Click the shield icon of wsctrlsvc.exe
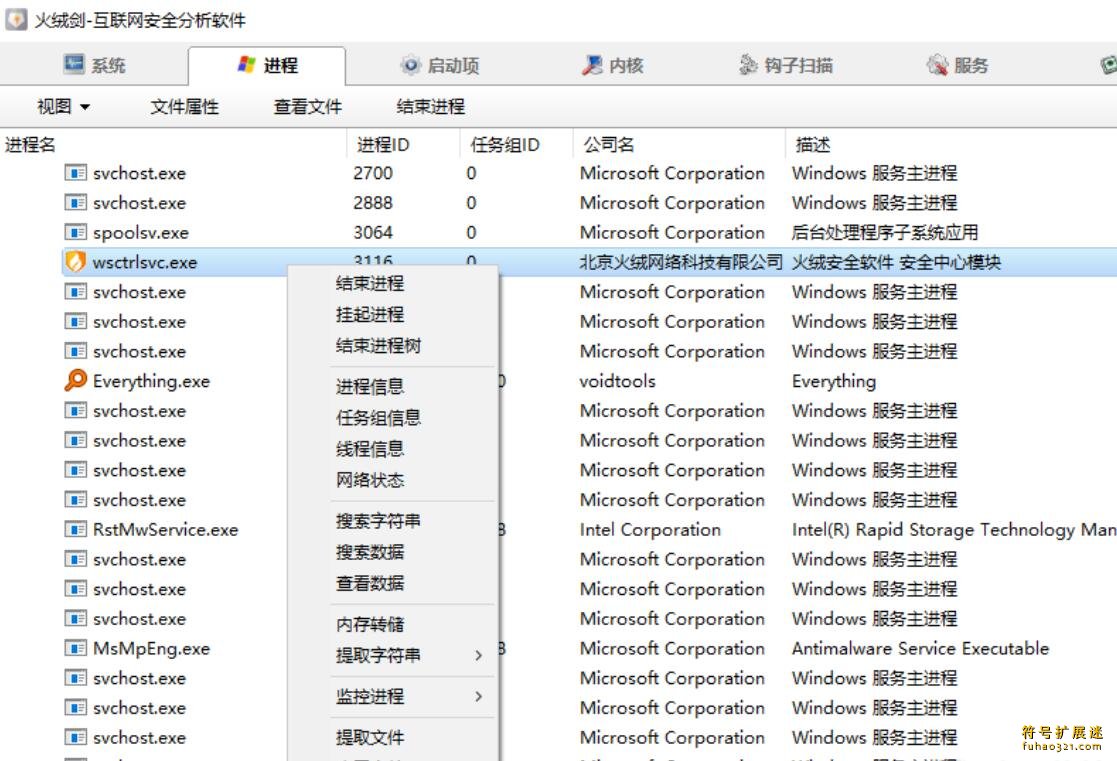Image resolution: width=1117 pixels, height=761 pixels. [x=75, y=262]
